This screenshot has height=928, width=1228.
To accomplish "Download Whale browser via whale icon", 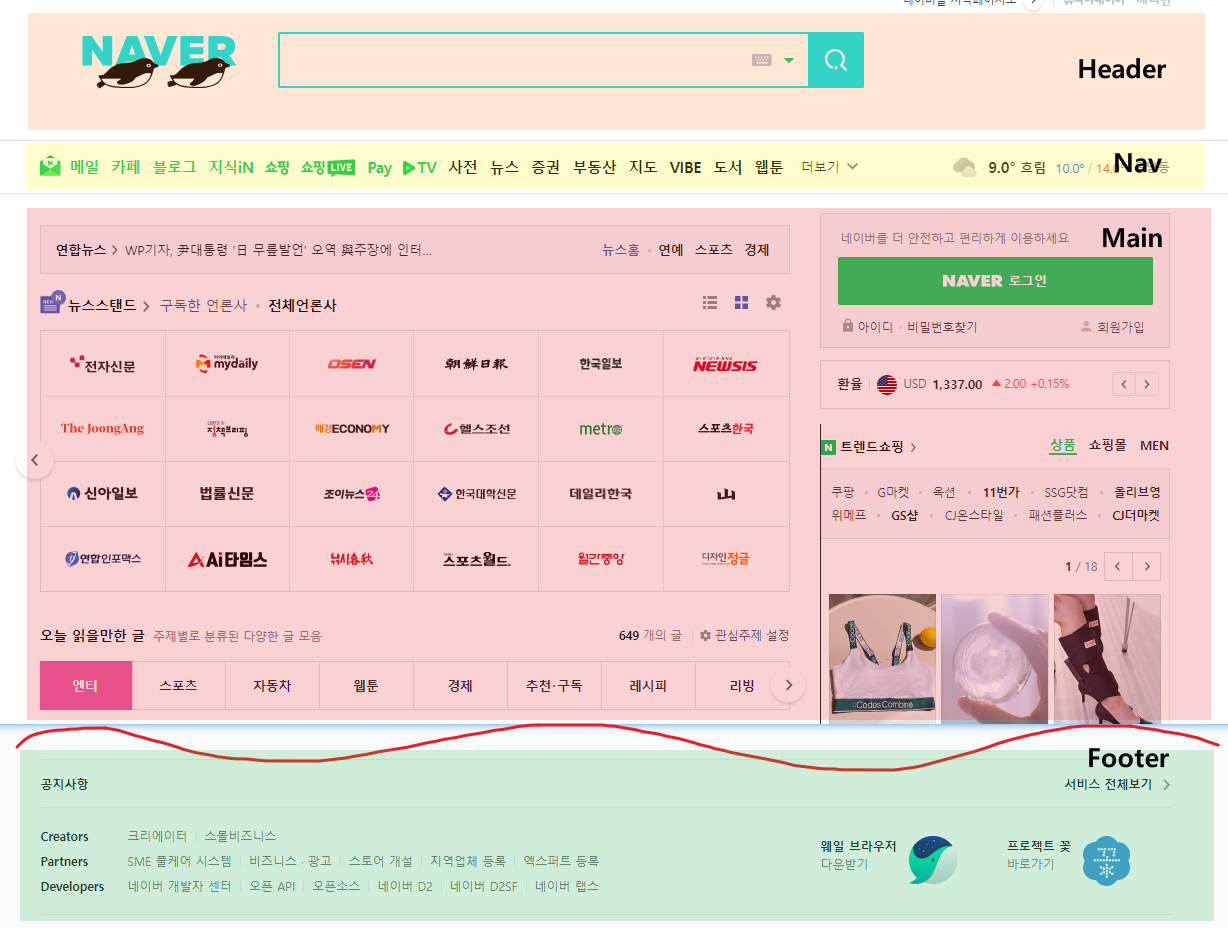I will [933, 860].
